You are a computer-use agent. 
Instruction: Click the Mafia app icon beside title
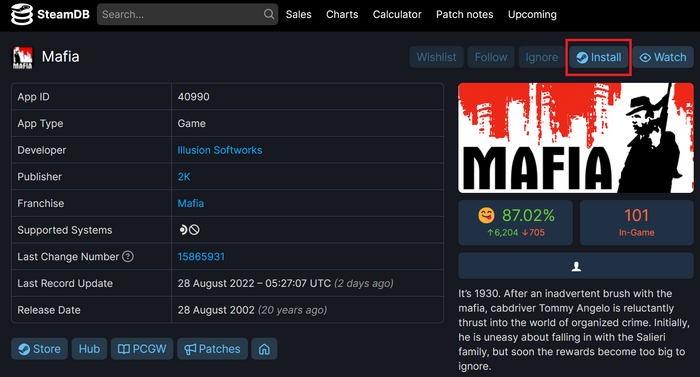[x=22, y=58]
